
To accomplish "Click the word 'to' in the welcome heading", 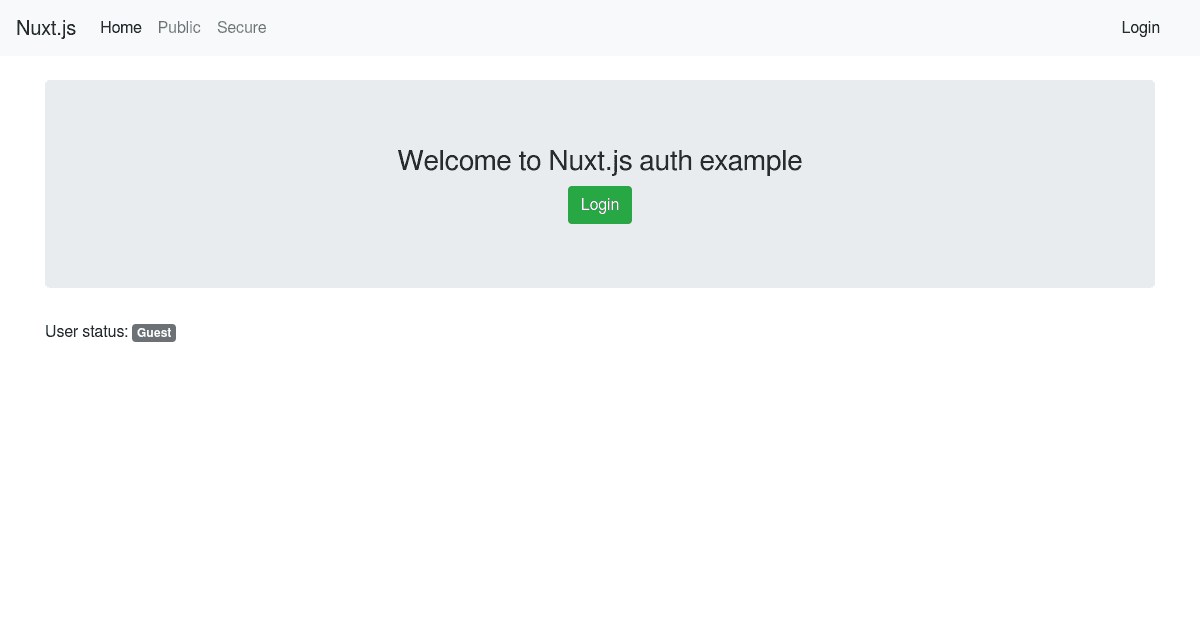I will (x=530, y=160).
